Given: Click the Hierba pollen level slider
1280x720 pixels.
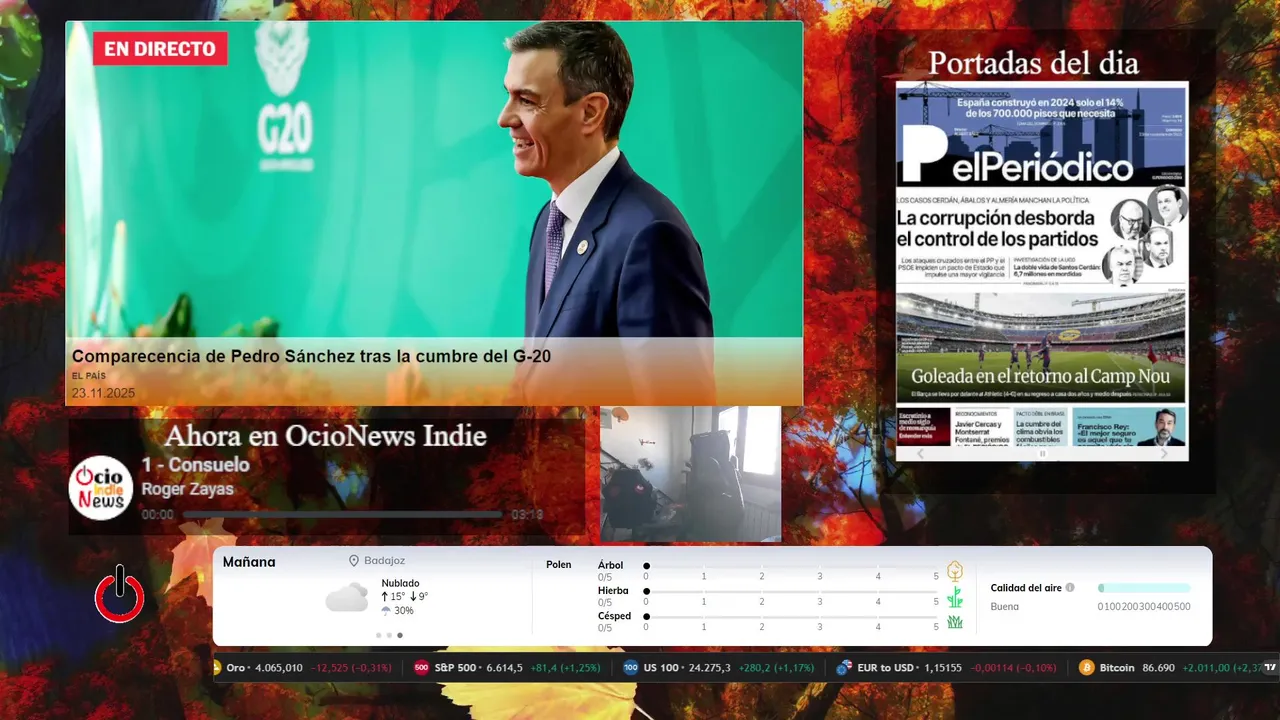Looking at the screenshot, I should pyautogui.click(x=791, y=592).
